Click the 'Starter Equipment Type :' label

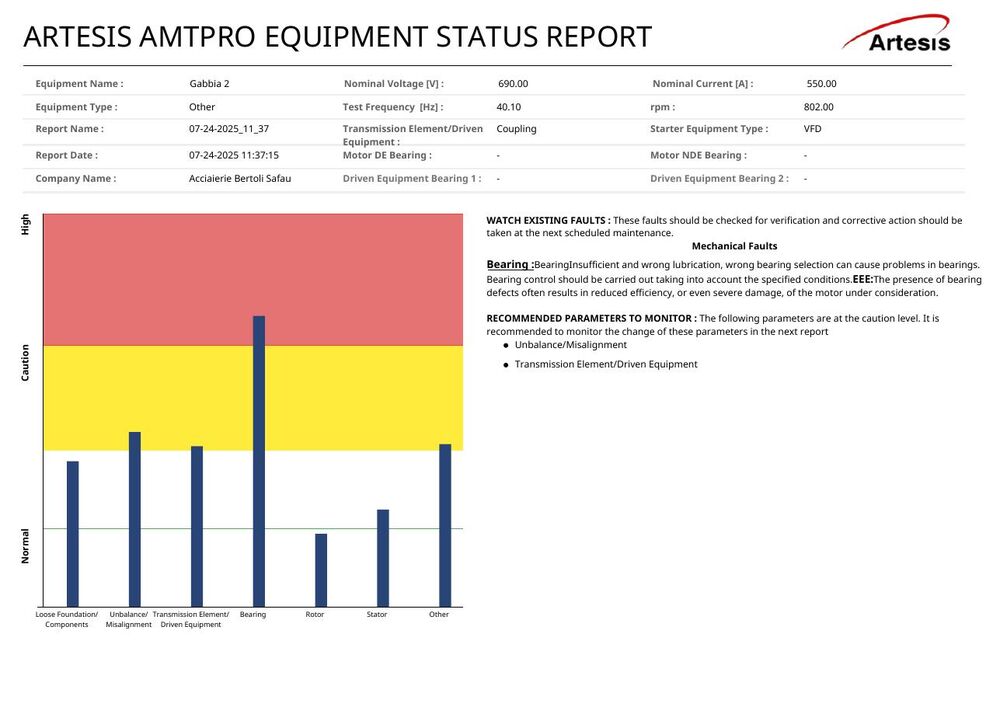point(709,129)
